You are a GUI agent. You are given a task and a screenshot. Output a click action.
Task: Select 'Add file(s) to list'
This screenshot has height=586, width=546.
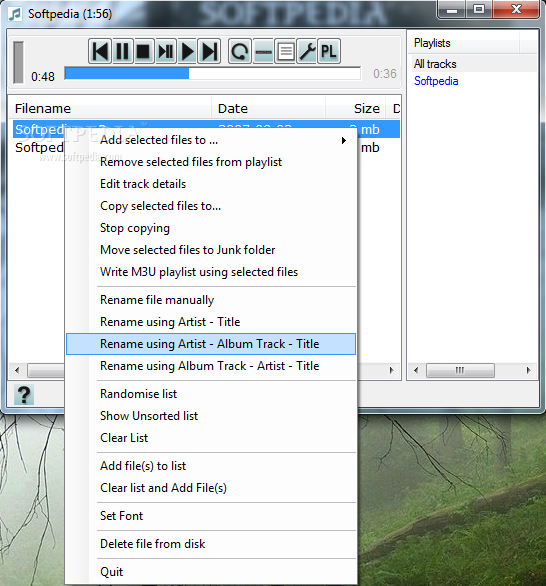(x=211, y=466)
